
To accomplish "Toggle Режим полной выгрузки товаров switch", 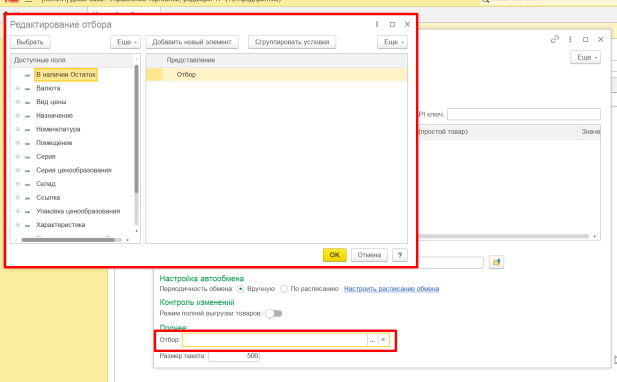I will pos(274,314).
